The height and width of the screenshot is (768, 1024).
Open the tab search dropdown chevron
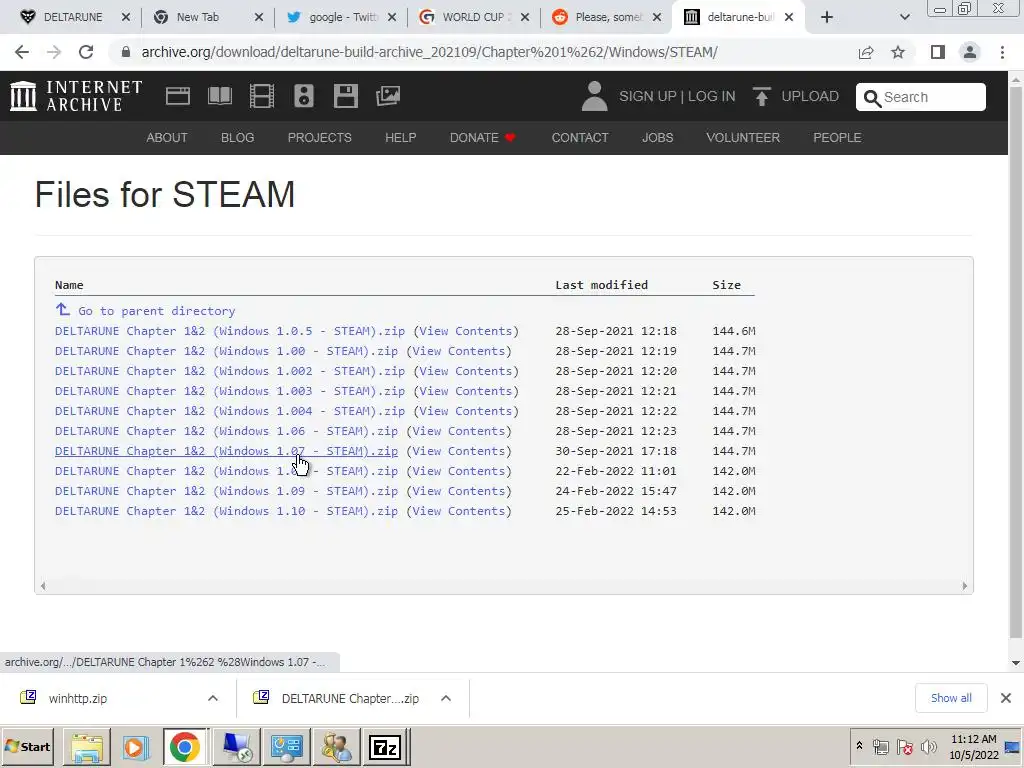tap(904, 17)
